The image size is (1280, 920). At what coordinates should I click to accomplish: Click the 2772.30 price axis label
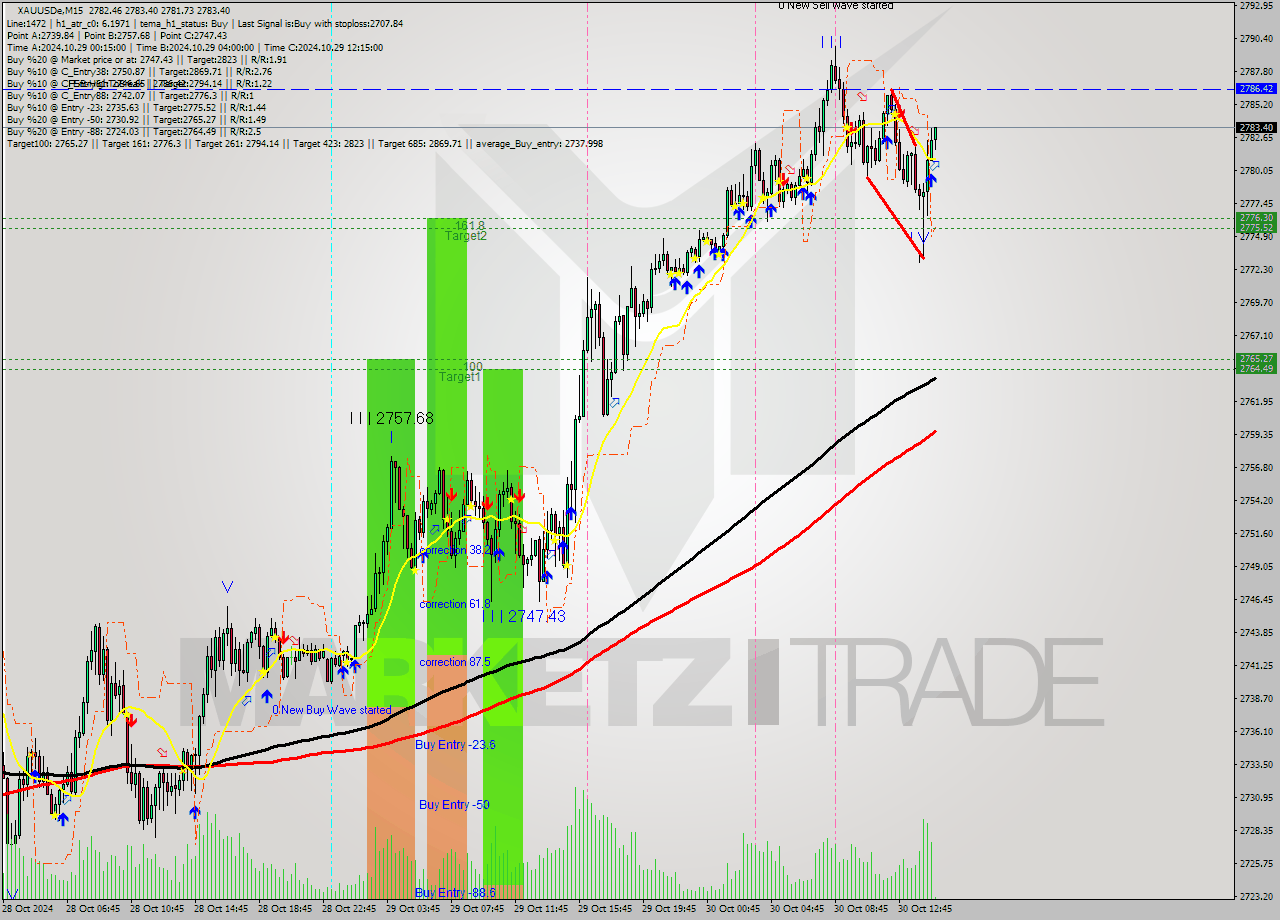tap(1256, 270)
